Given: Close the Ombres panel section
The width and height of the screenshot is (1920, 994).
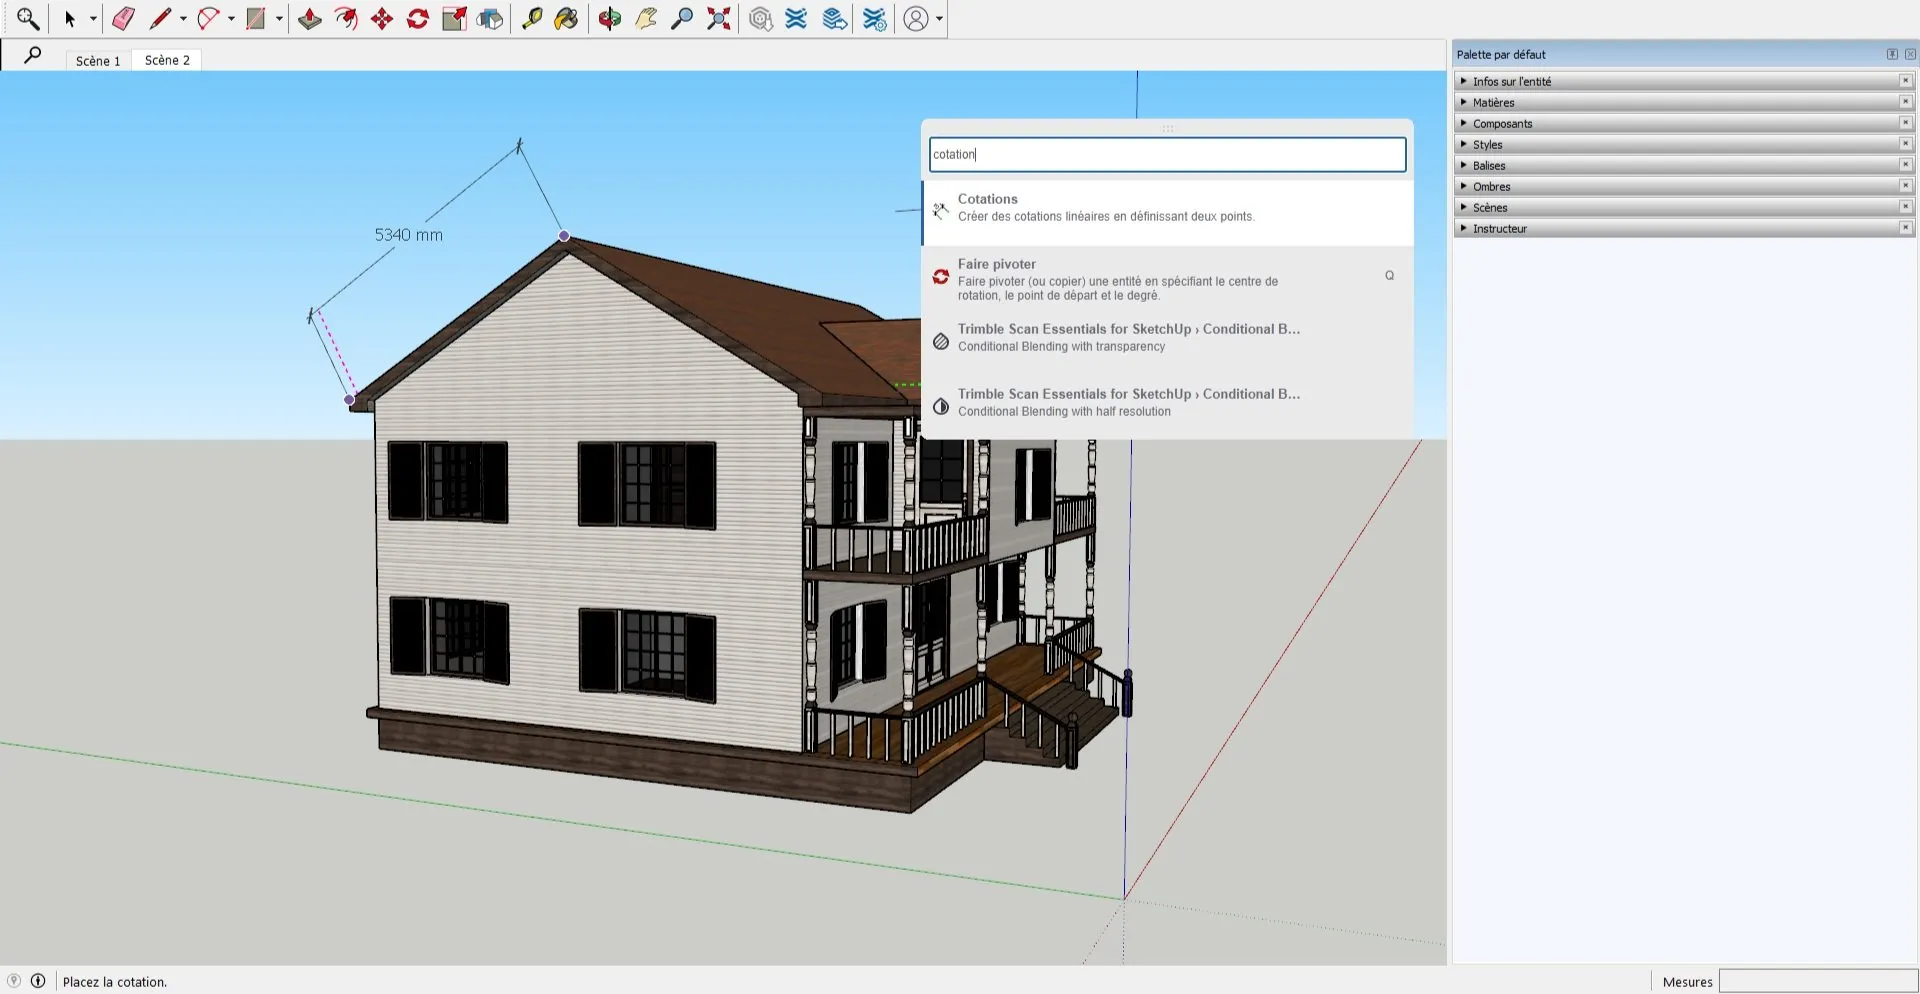Looking at the screenshot, I should 1905,186.
